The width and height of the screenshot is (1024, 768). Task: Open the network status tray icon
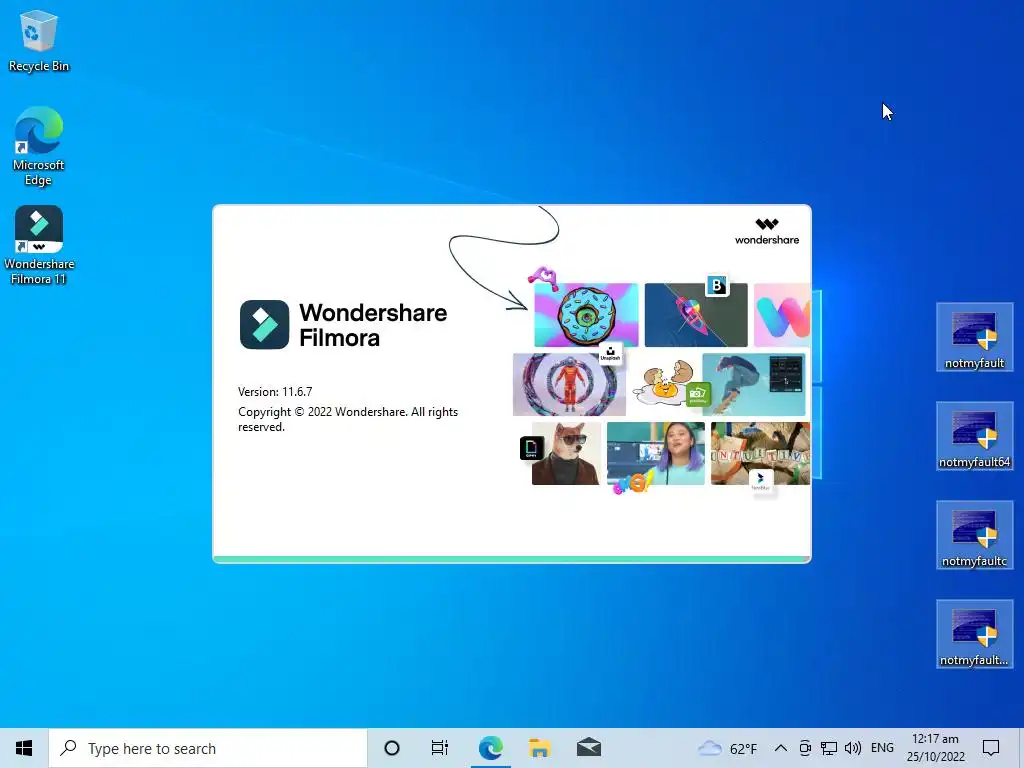click(x=829, y=748)
